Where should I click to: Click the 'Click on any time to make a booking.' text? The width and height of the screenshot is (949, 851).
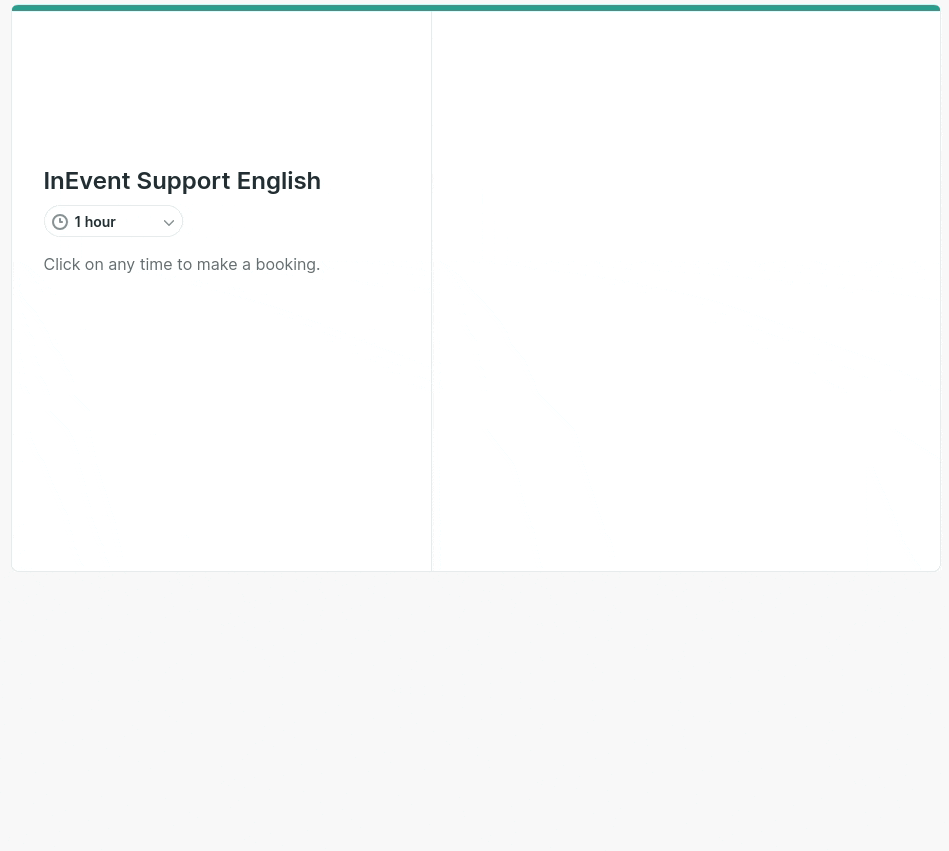[x=182, y=264]
